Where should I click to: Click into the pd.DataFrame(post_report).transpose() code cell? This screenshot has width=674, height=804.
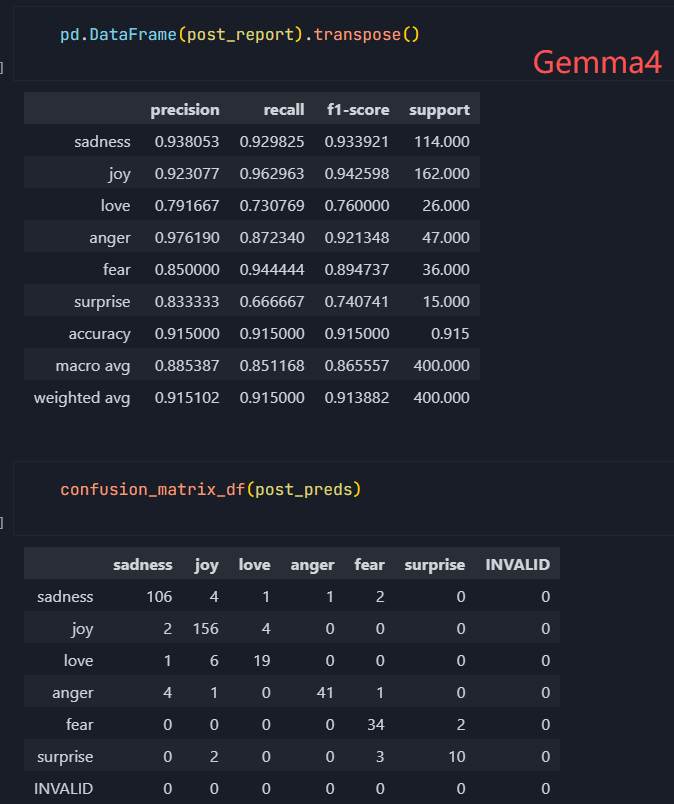click(x=343, y=43)
